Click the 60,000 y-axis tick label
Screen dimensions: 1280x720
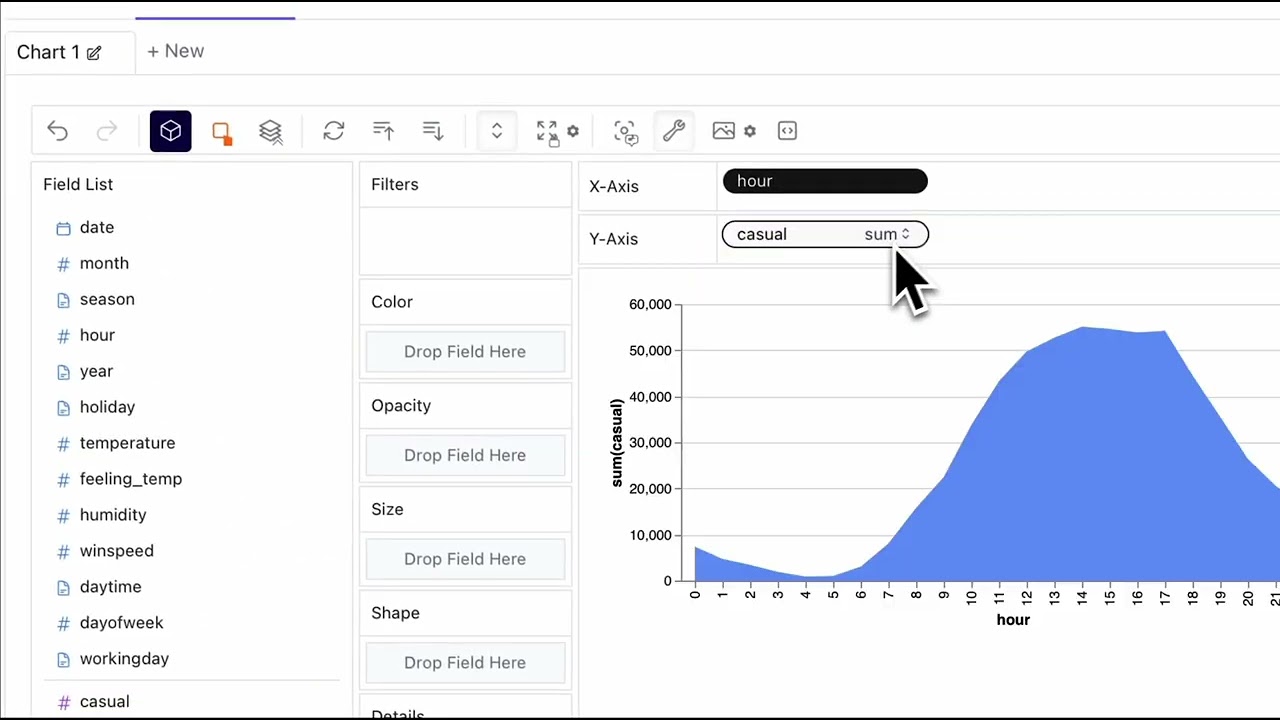(650, 304)
